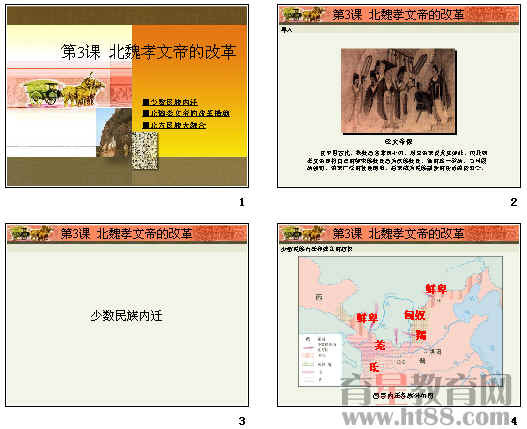The image size is (527, 429).
Task: Click the red 羌 label on the map
Action: point(380,345)
